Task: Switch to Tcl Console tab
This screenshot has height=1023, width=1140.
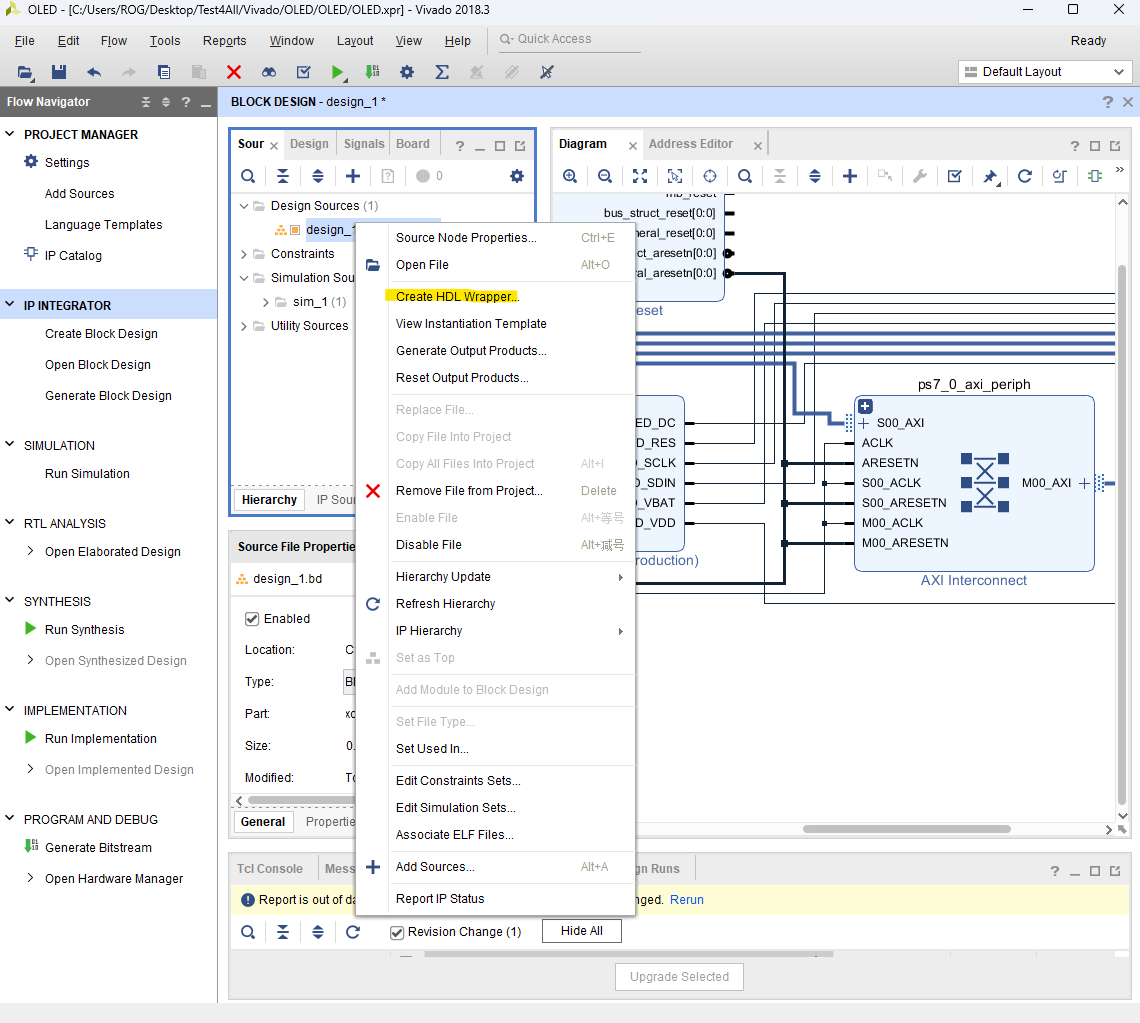Action: [x=270, y=869]
